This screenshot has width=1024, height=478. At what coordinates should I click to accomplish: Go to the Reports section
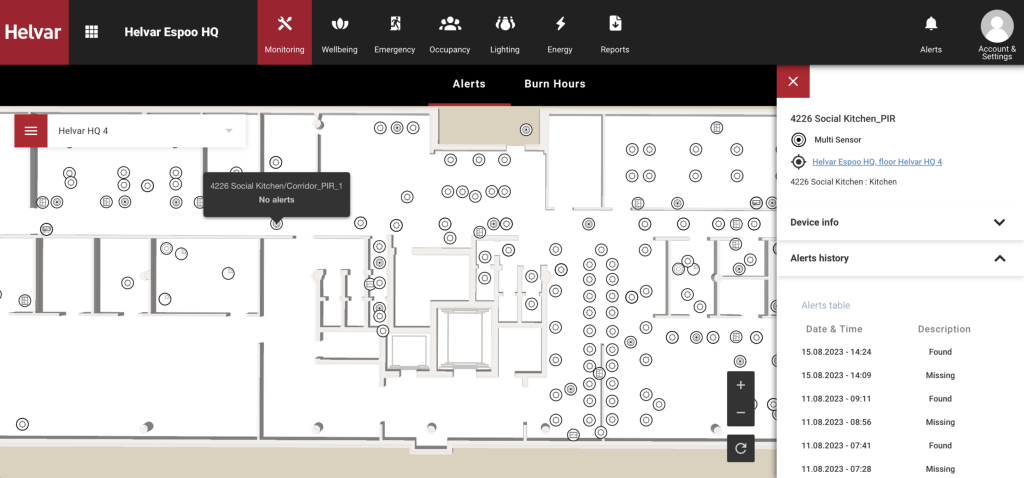pyautogui.click(x=615, y=33)
